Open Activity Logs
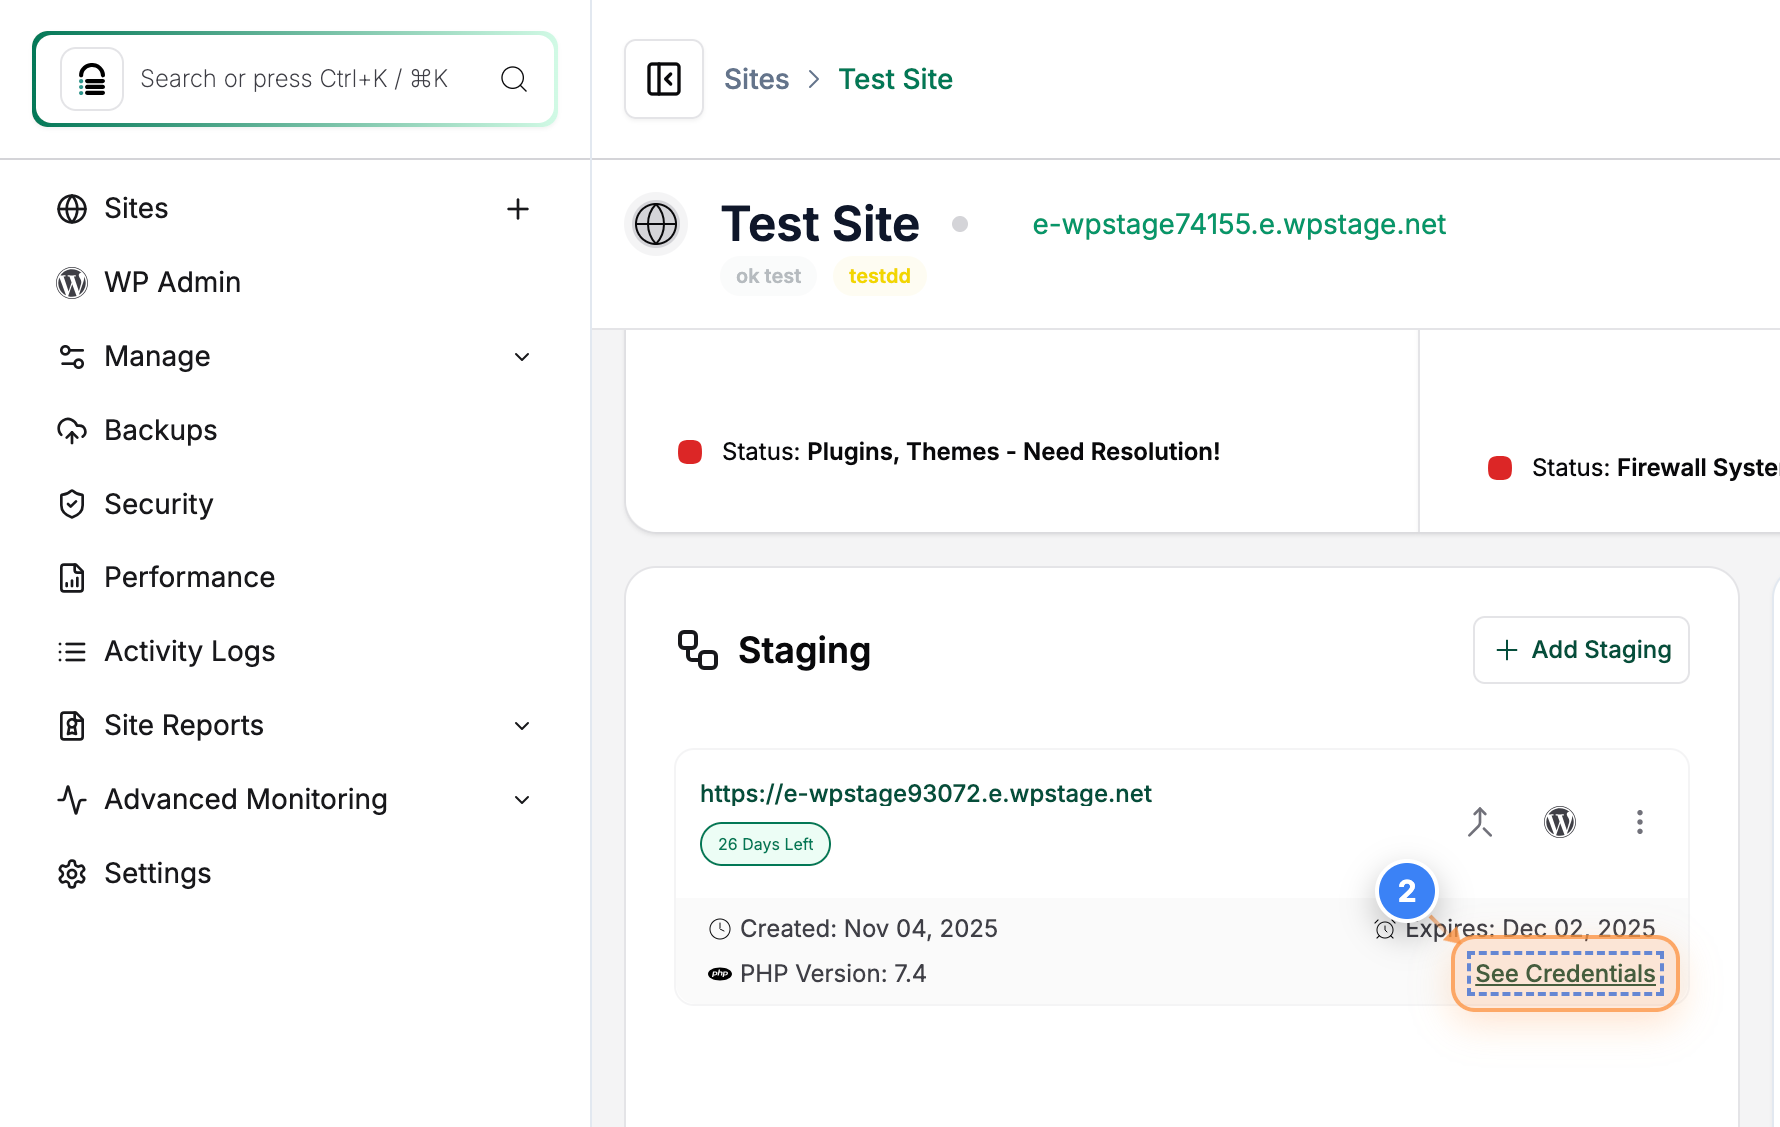Viewport: 1780px width, 1127px height. 190,651
